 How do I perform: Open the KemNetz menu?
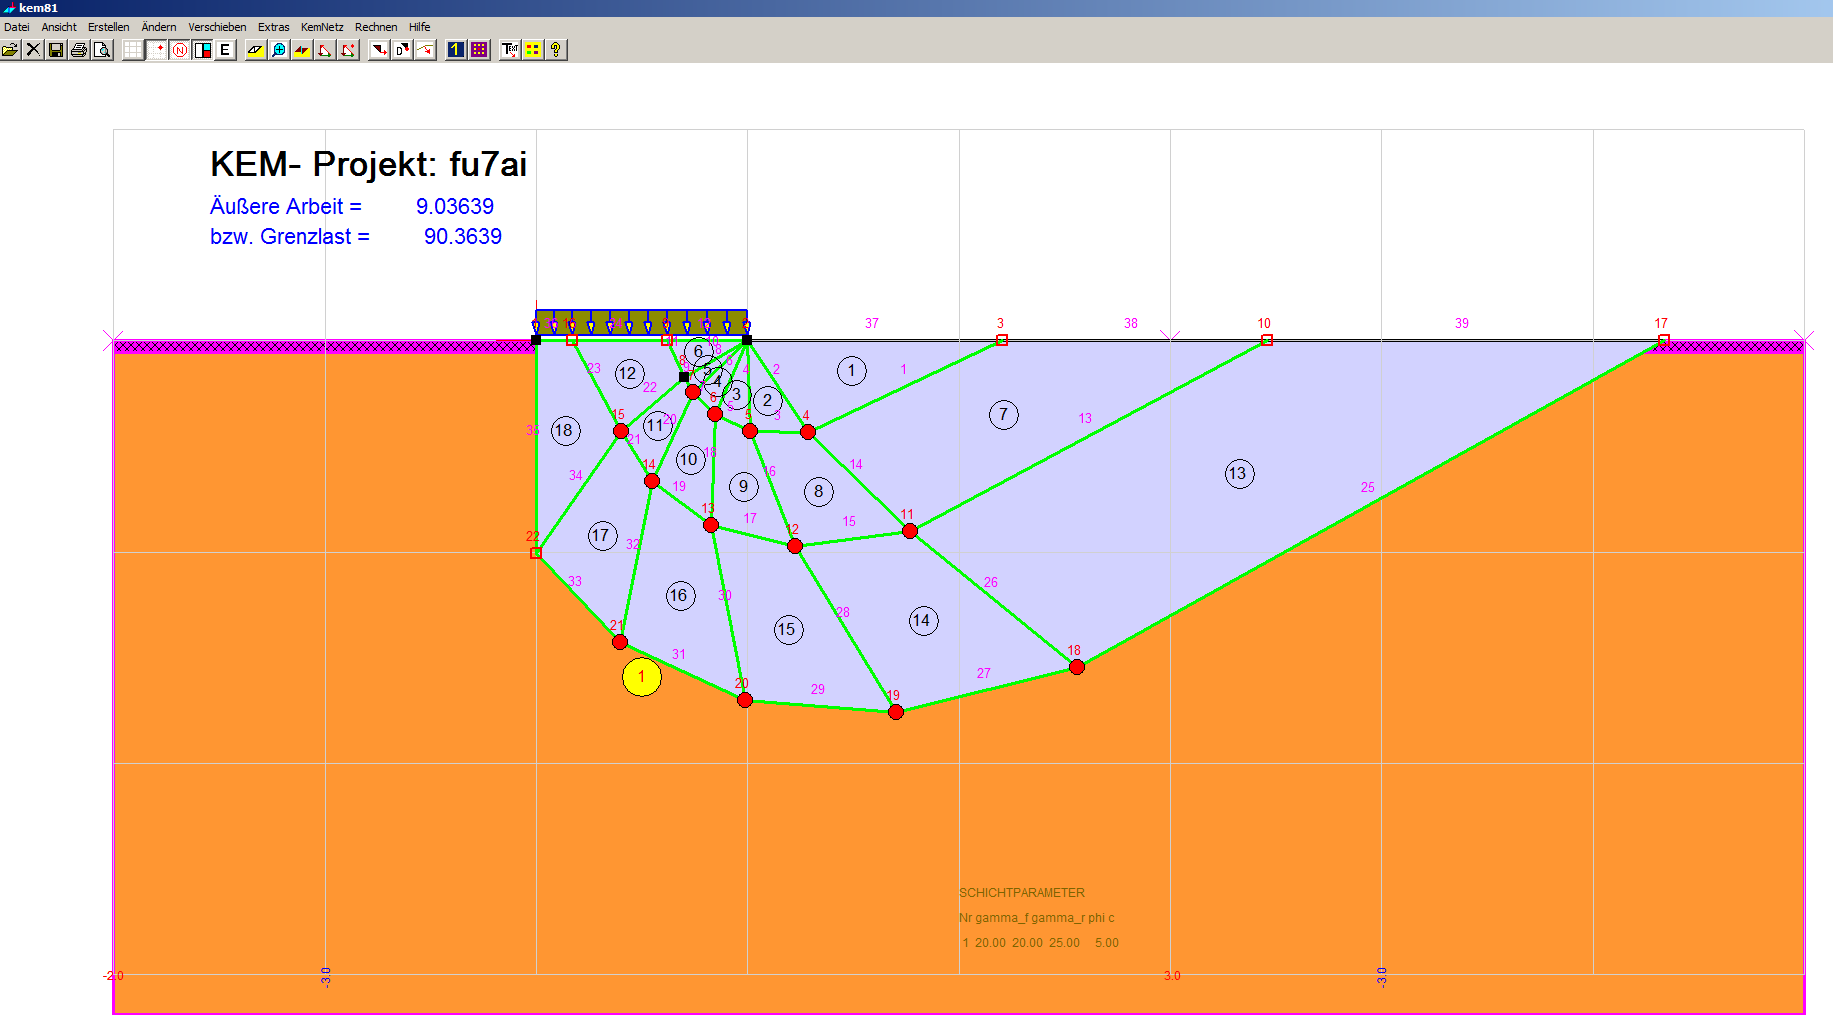(322, 27)
